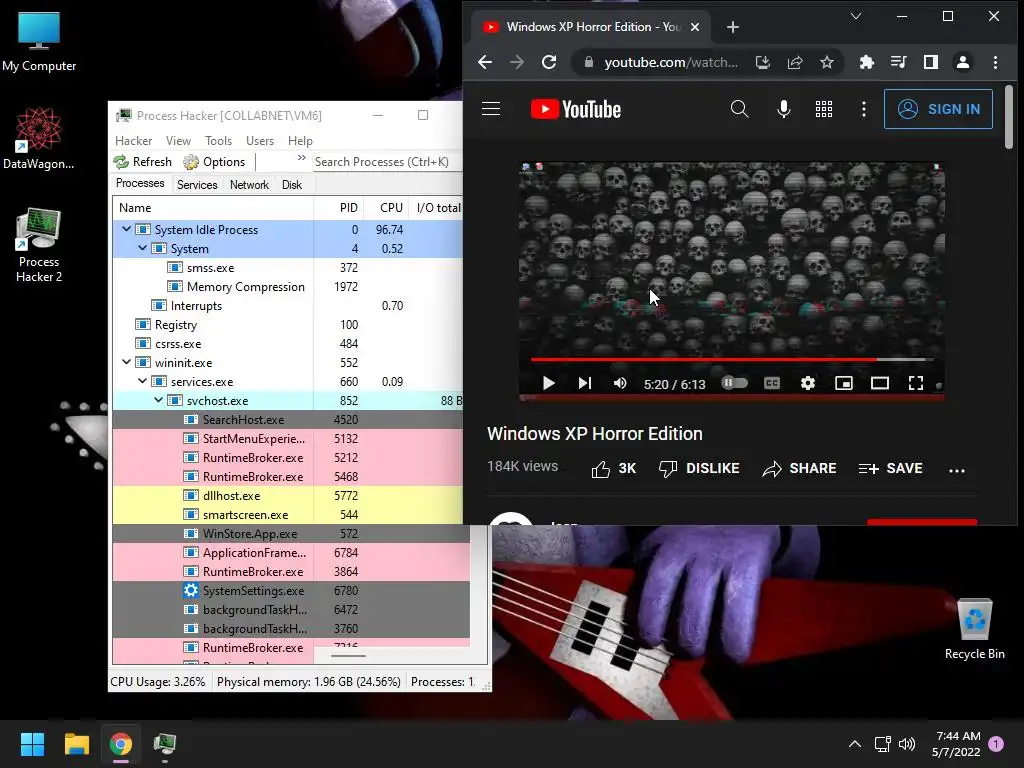
Task: Select the smartscreen.exe process row
Action: [287, 515]
